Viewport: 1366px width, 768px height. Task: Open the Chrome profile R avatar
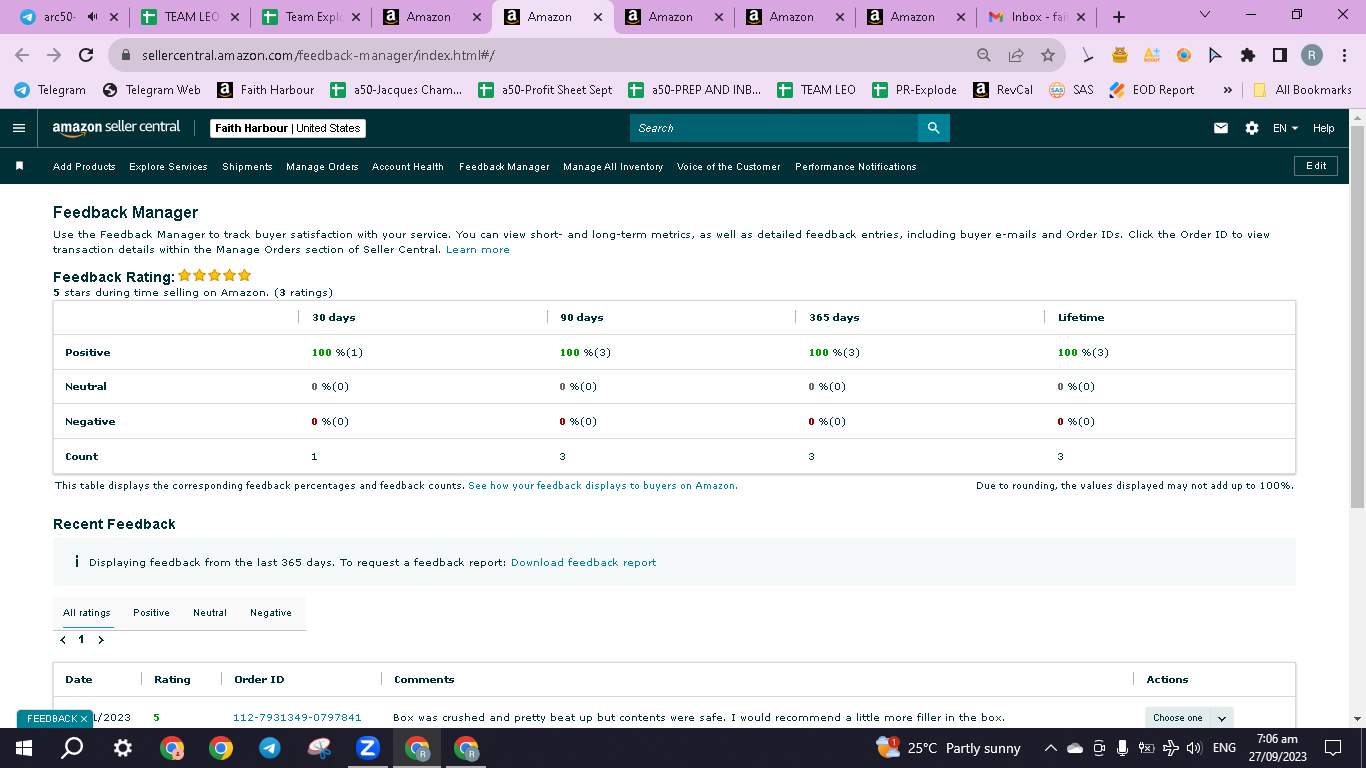click(x=1312, y=56)
